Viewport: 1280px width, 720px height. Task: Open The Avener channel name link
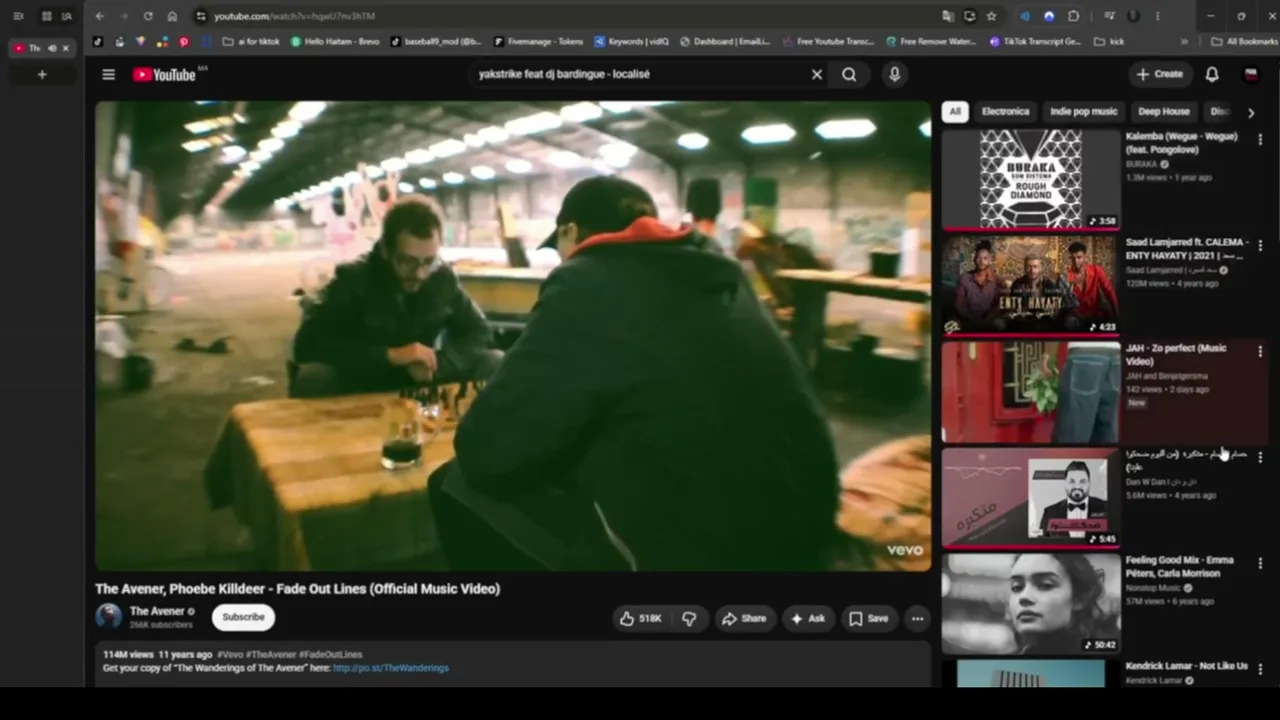click(157, 611)
